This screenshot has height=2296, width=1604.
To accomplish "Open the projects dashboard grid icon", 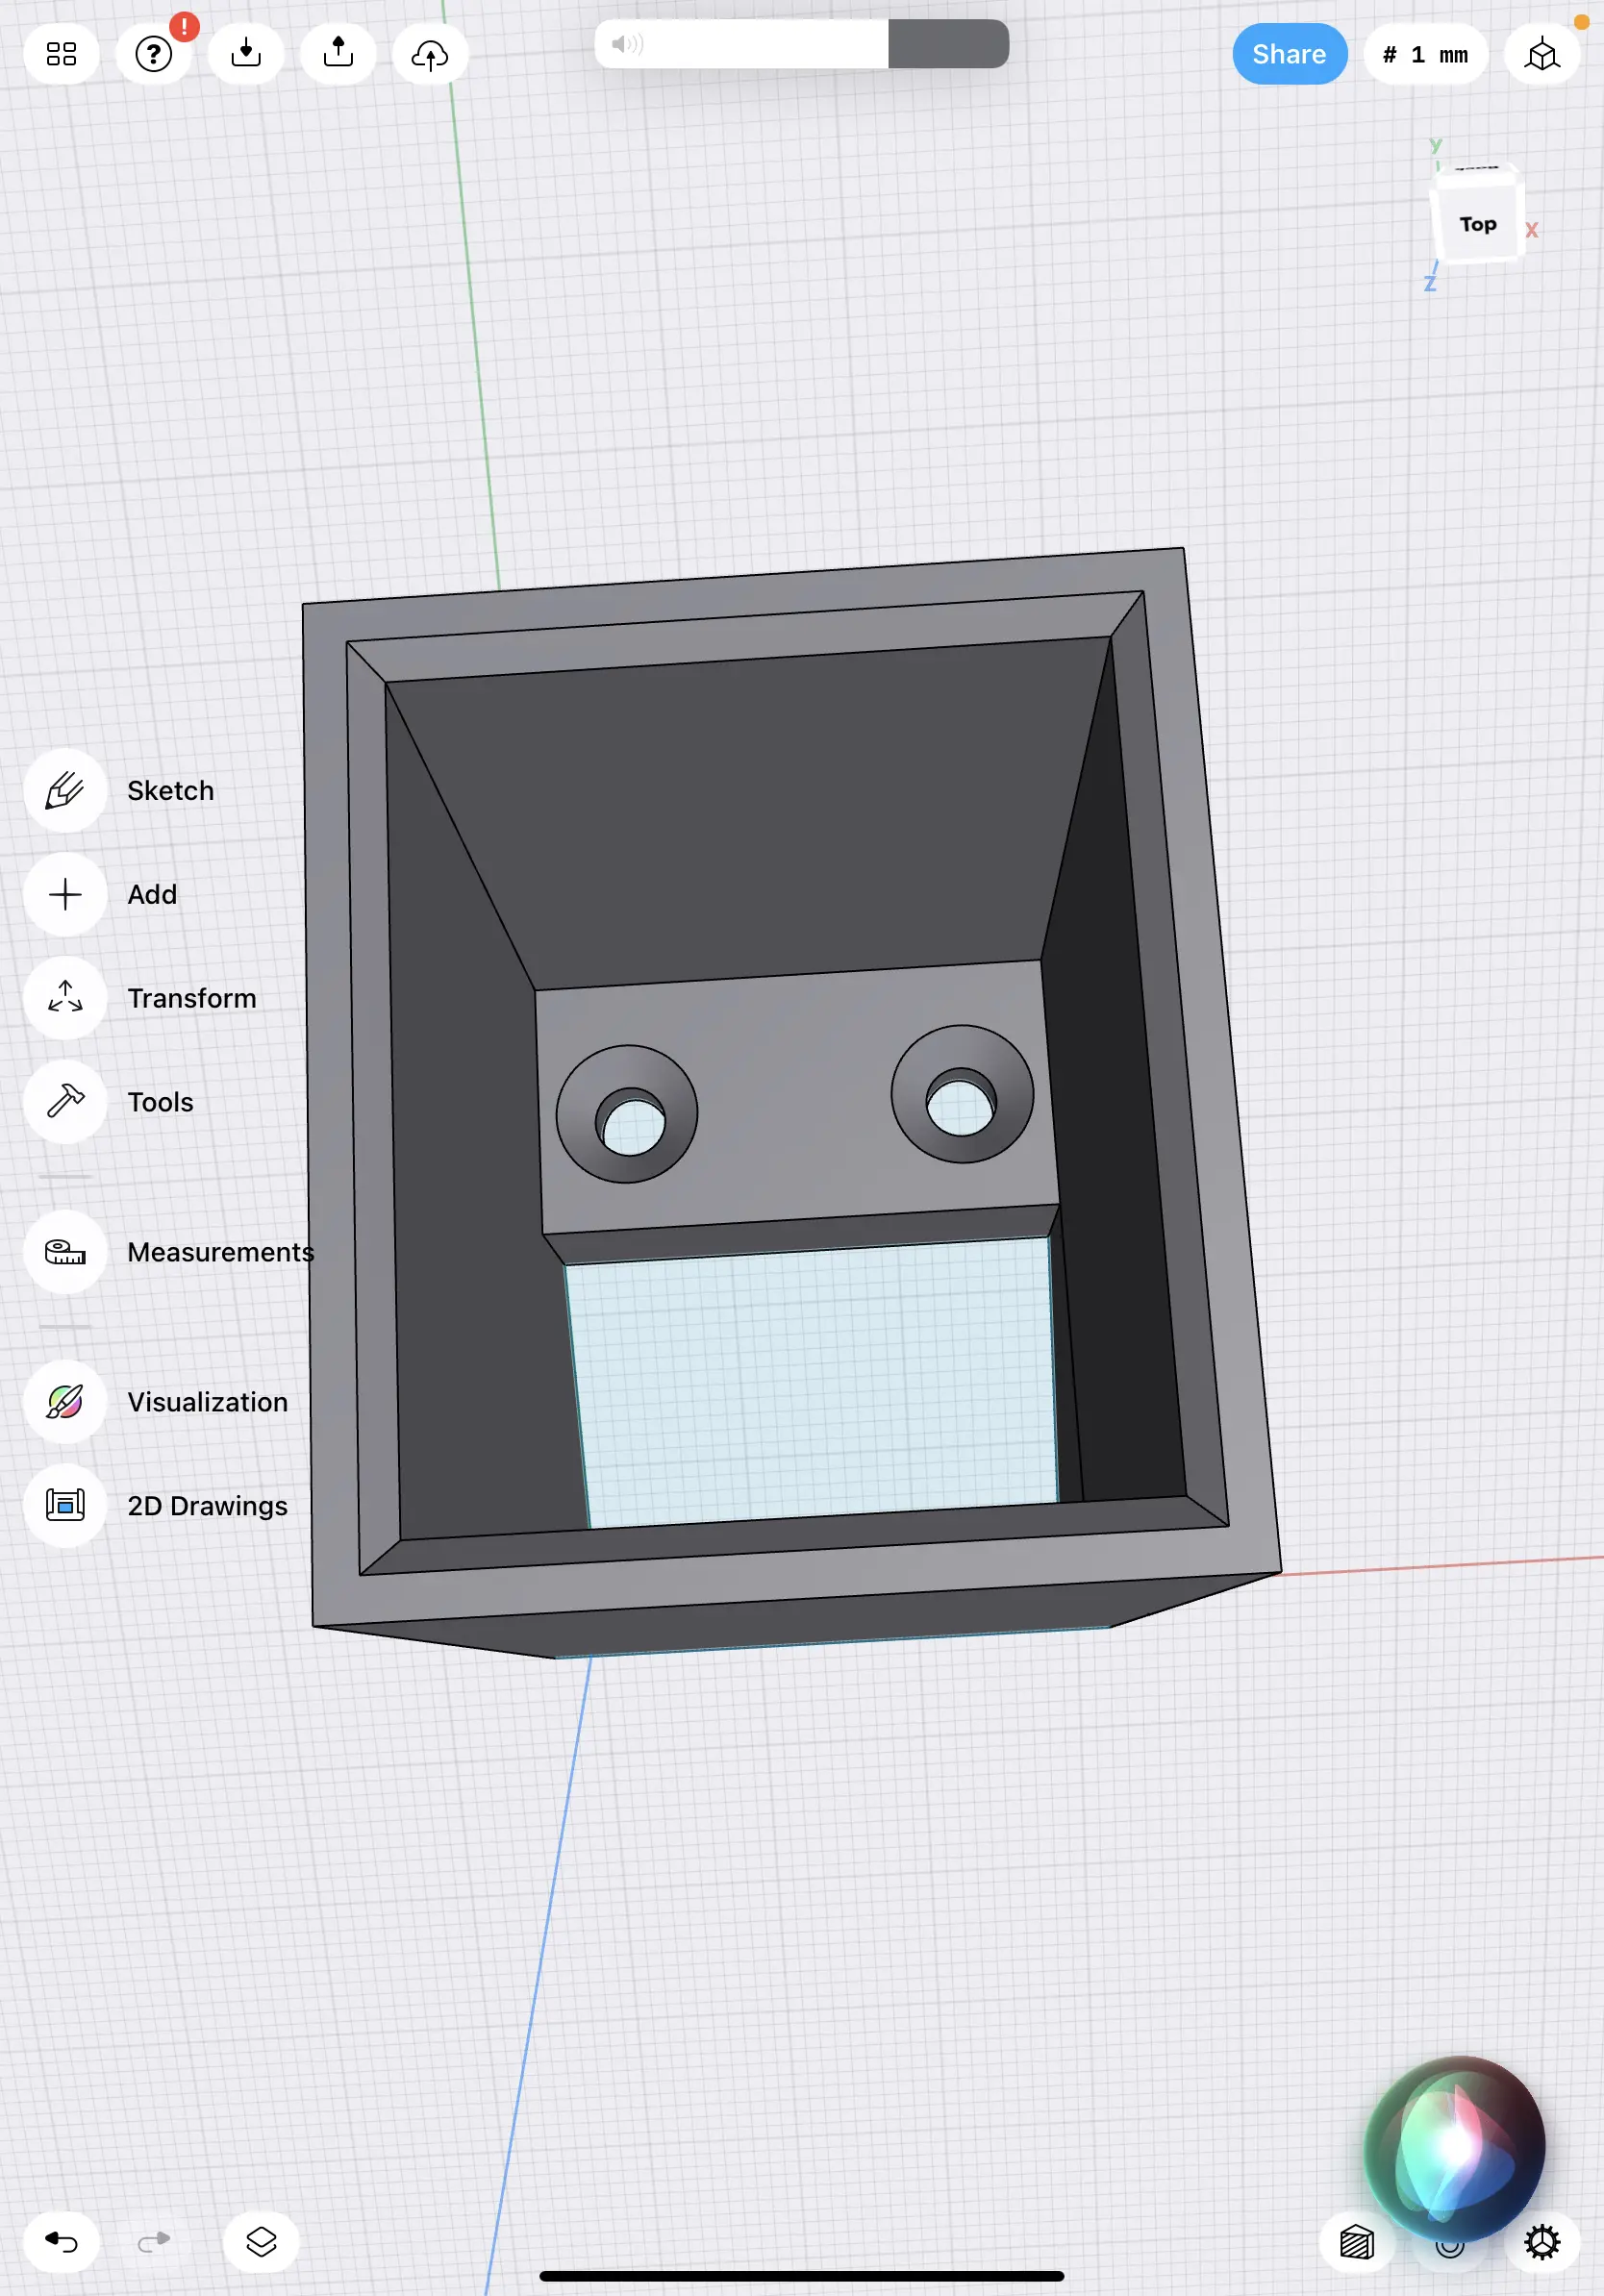I will point(61,54).
